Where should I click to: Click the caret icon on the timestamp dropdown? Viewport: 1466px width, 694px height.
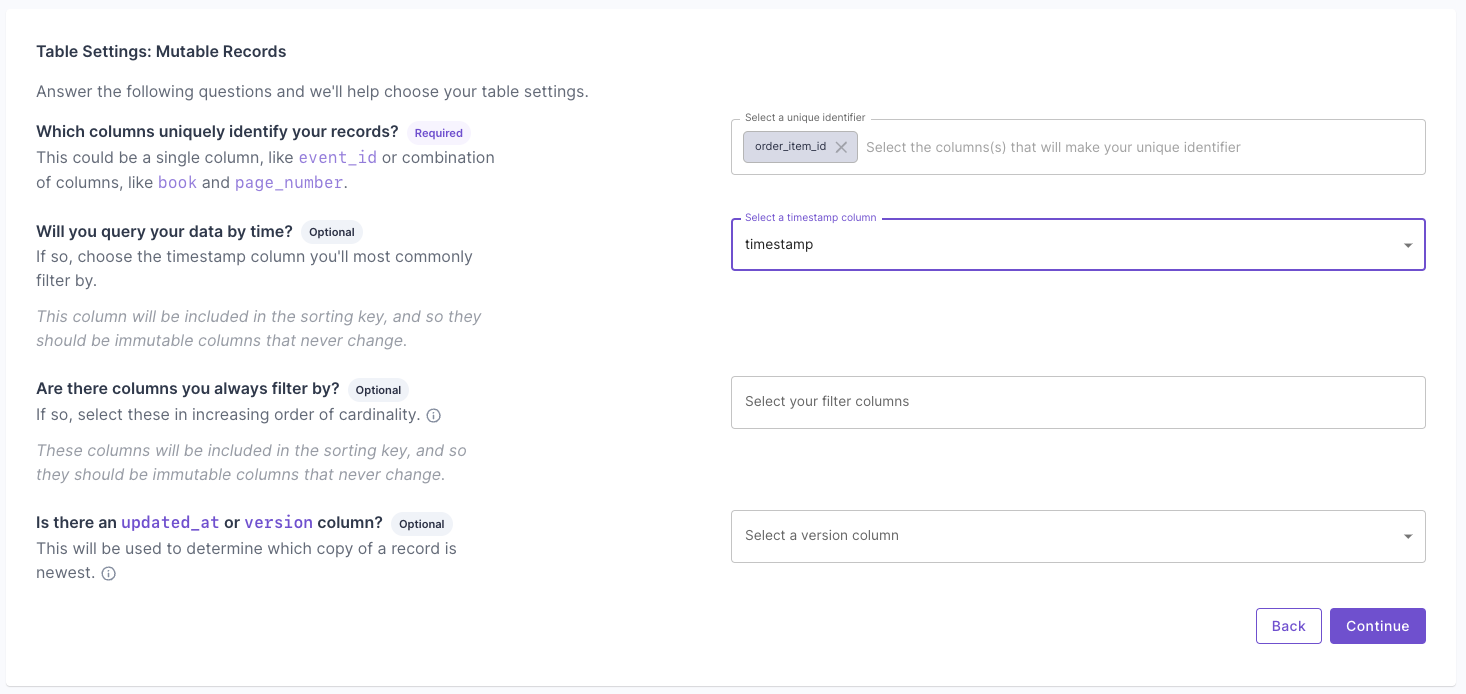point(1406,244)
